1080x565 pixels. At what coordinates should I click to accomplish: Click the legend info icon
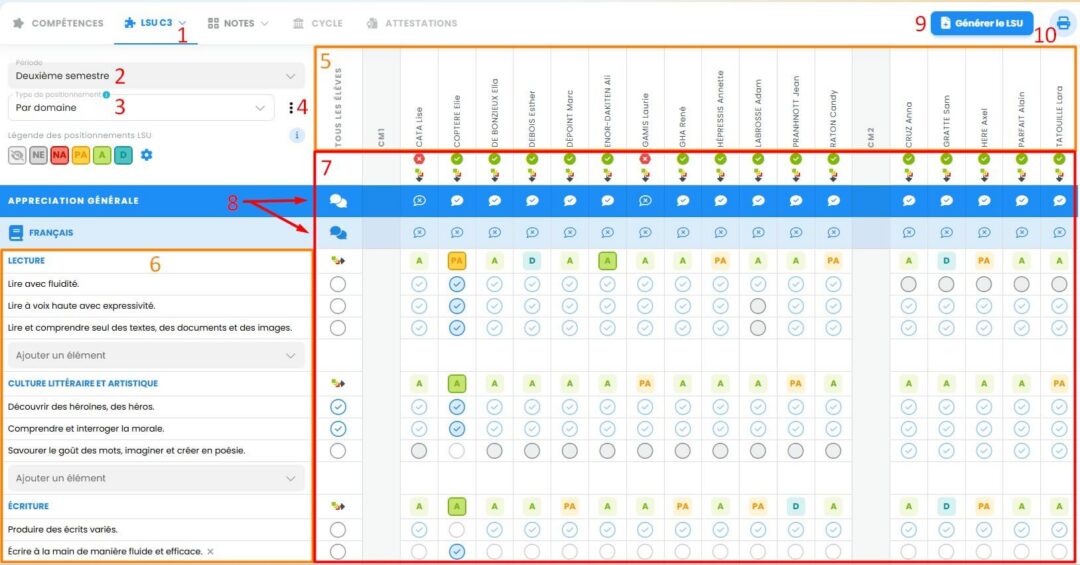296,135
